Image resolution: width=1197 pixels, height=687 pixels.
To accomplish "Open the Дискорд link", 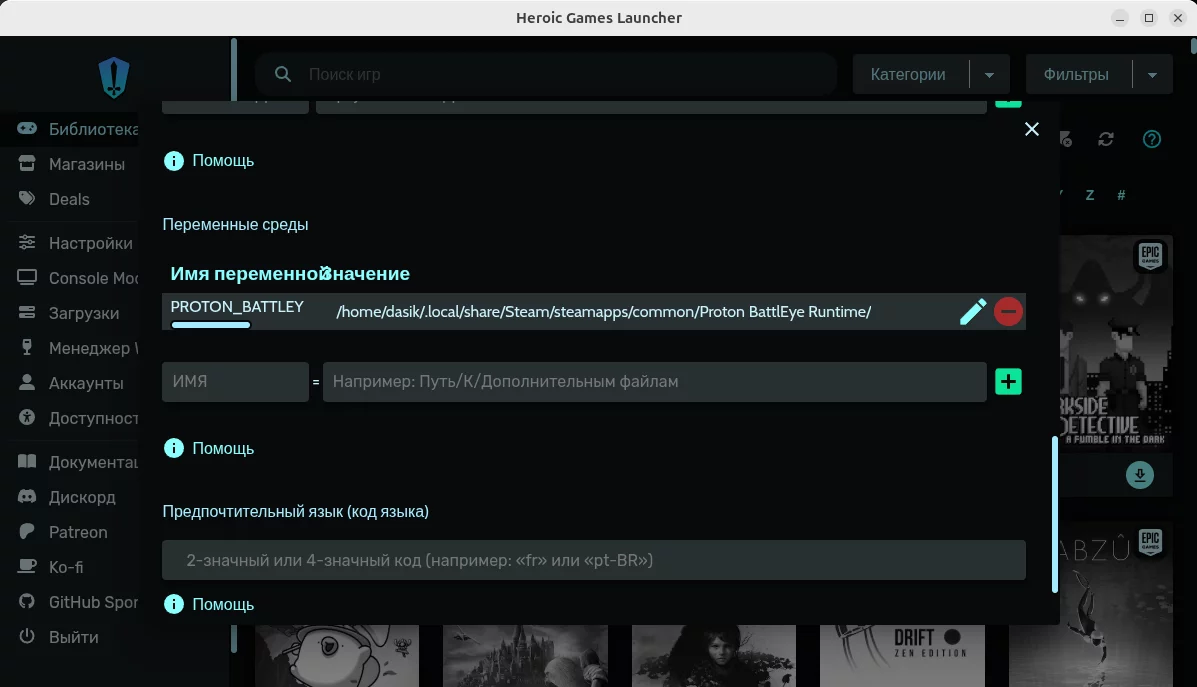I will 66,498.
